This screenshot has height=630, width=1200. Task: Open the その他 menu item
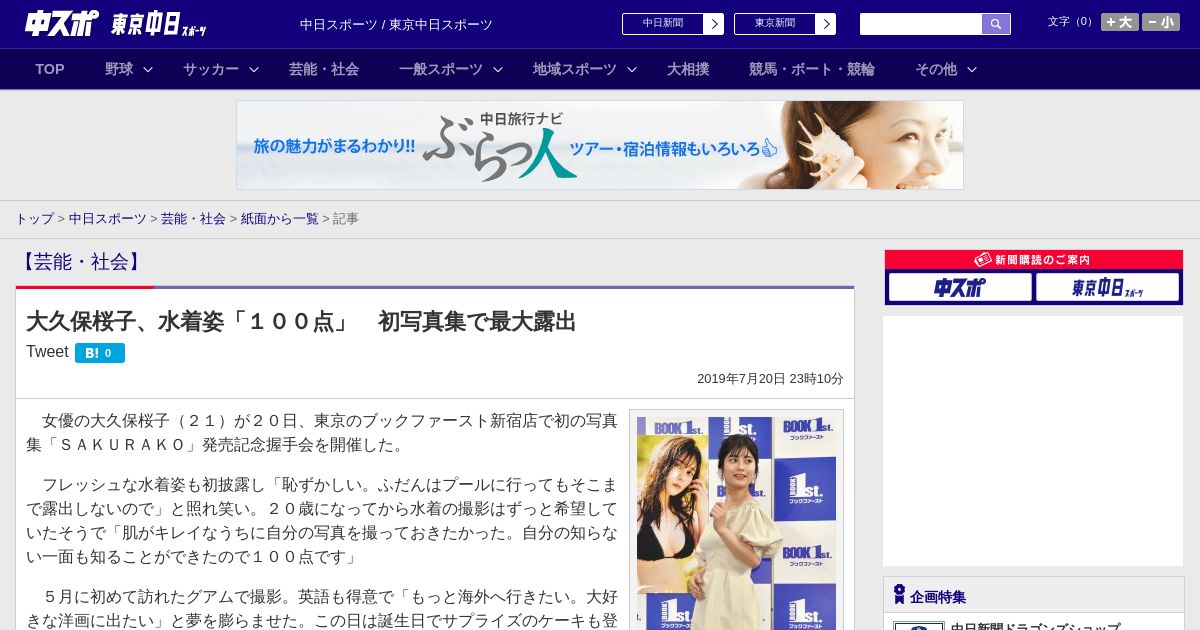(x=936, y=69)
